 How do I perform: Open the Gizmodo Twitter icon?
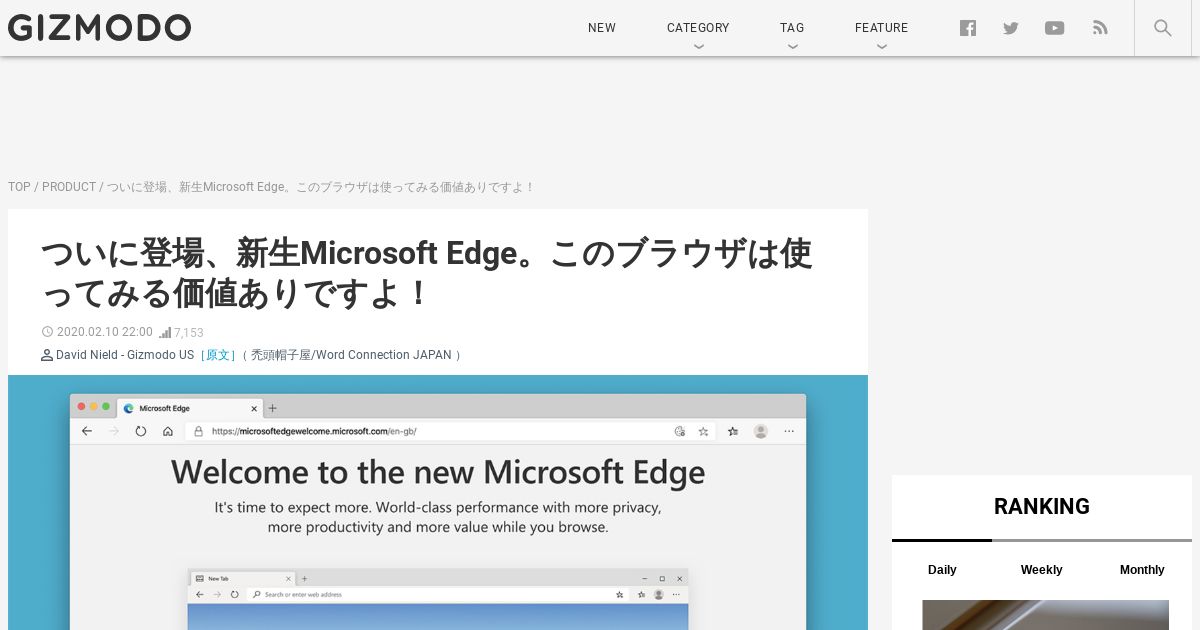1011,28
